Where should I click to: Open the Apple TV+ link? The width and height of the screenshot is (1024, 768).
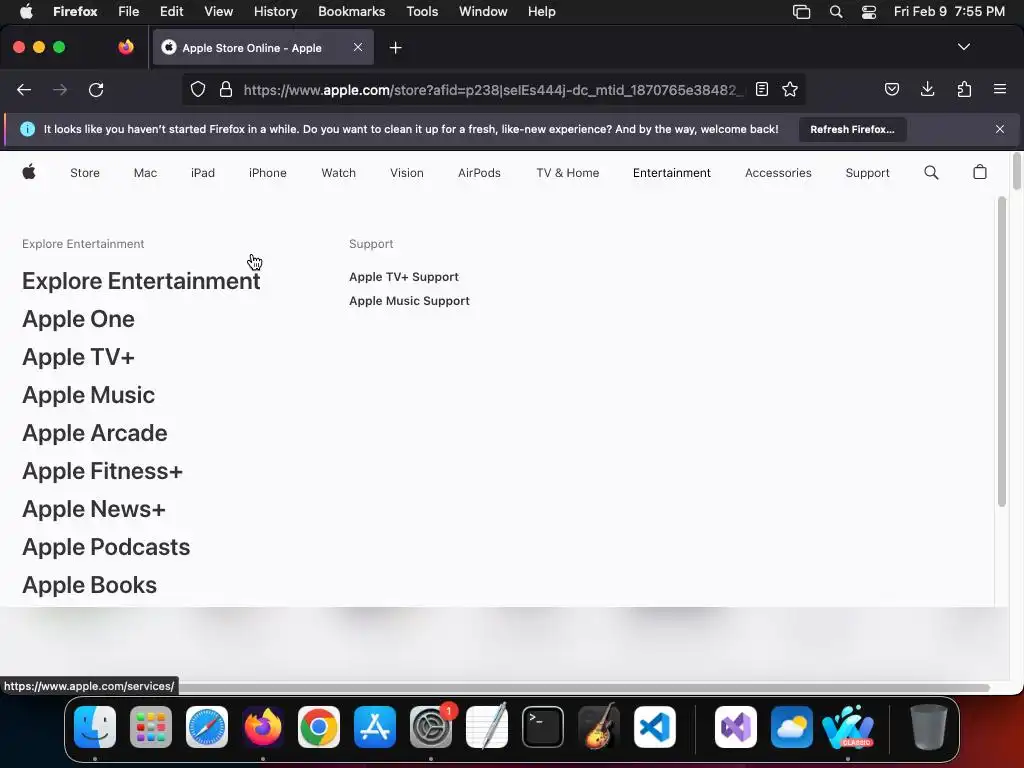click(78, 357)
